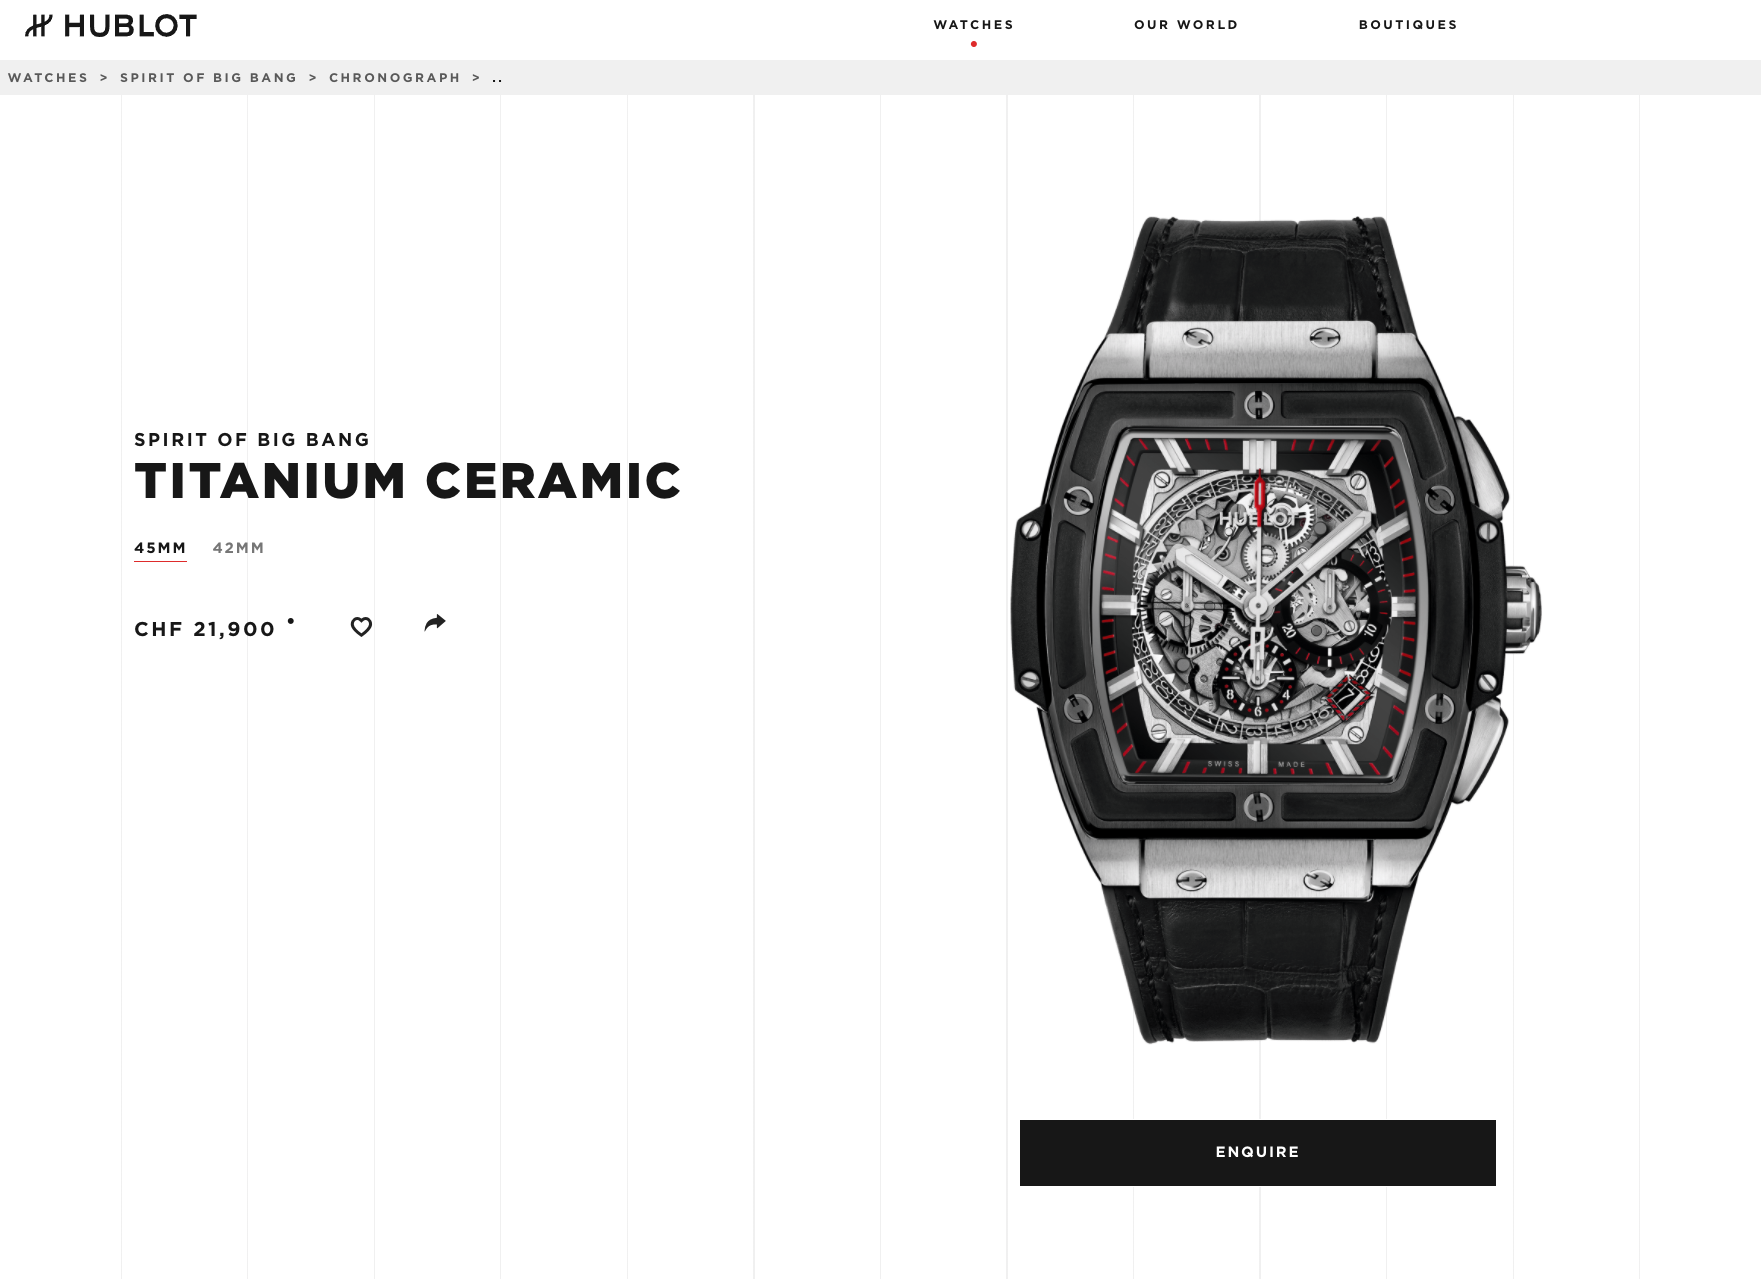1761x1279 pixels.
Task: Click the Titanium Ceramic product title
Action: tap(408, 481)
